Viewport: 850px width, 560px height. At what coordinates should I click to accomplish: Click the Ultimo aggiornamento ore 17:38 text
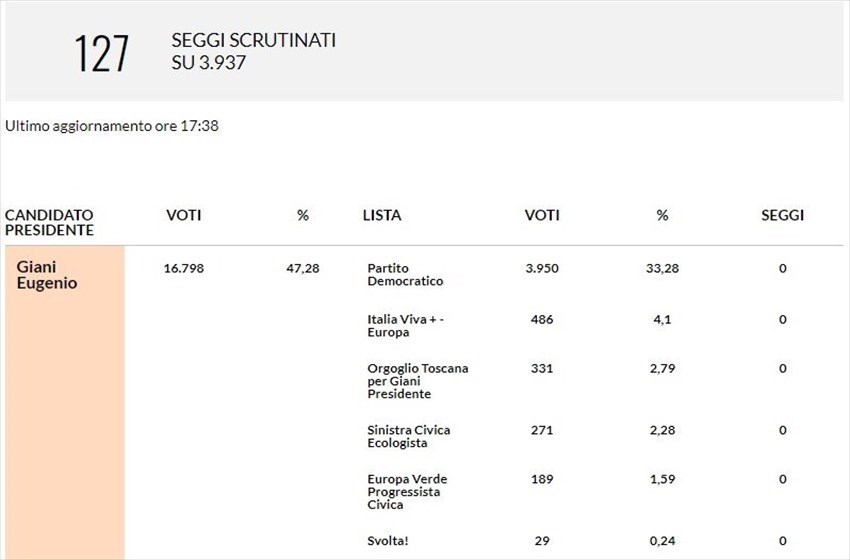pyautogui.click(x=112, y=127)
